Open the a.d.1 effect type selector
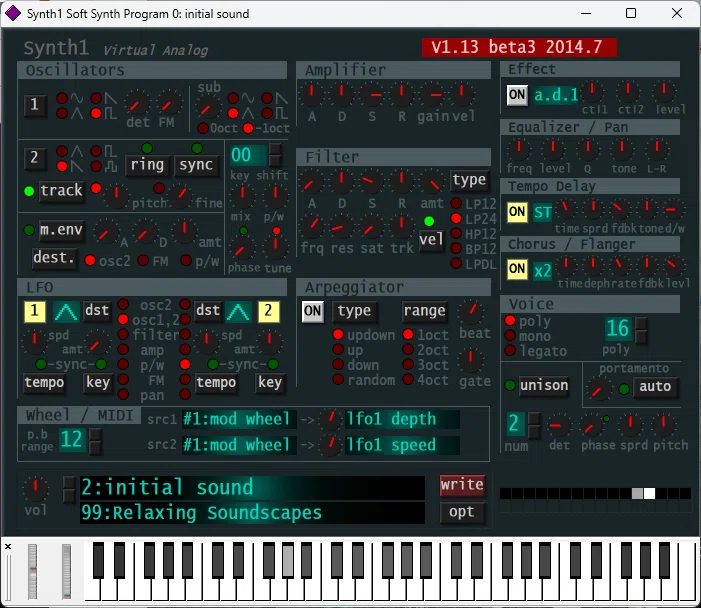701x608 pixels. point(556,95)
